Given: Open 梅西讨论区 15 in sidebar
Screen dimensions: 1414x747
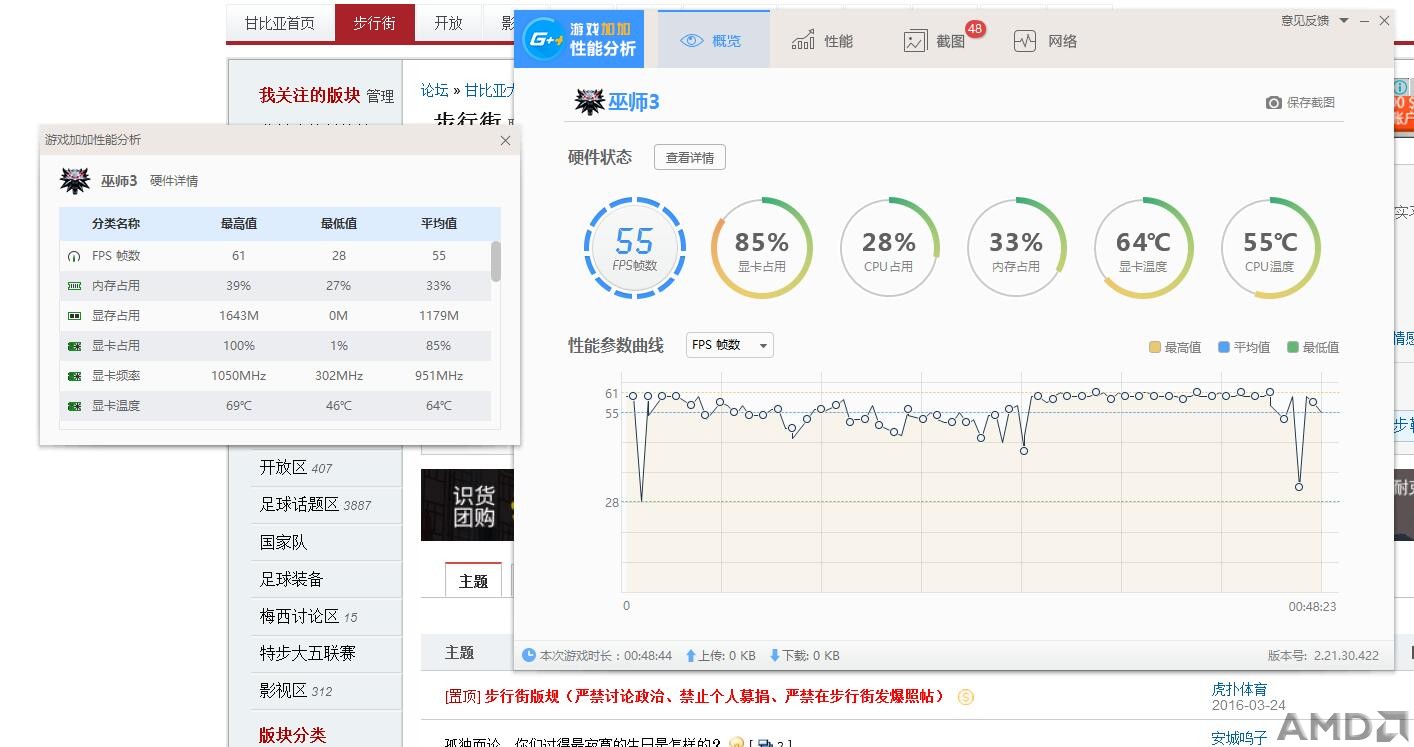Looking at the screenshot, I should click(x=308, y=616).
